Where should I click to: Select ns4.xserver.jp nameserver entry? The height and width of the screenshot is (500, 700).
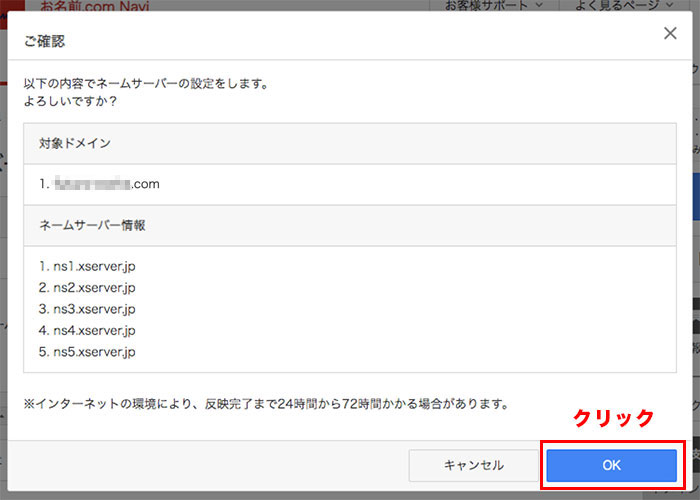tap(87, 331)
